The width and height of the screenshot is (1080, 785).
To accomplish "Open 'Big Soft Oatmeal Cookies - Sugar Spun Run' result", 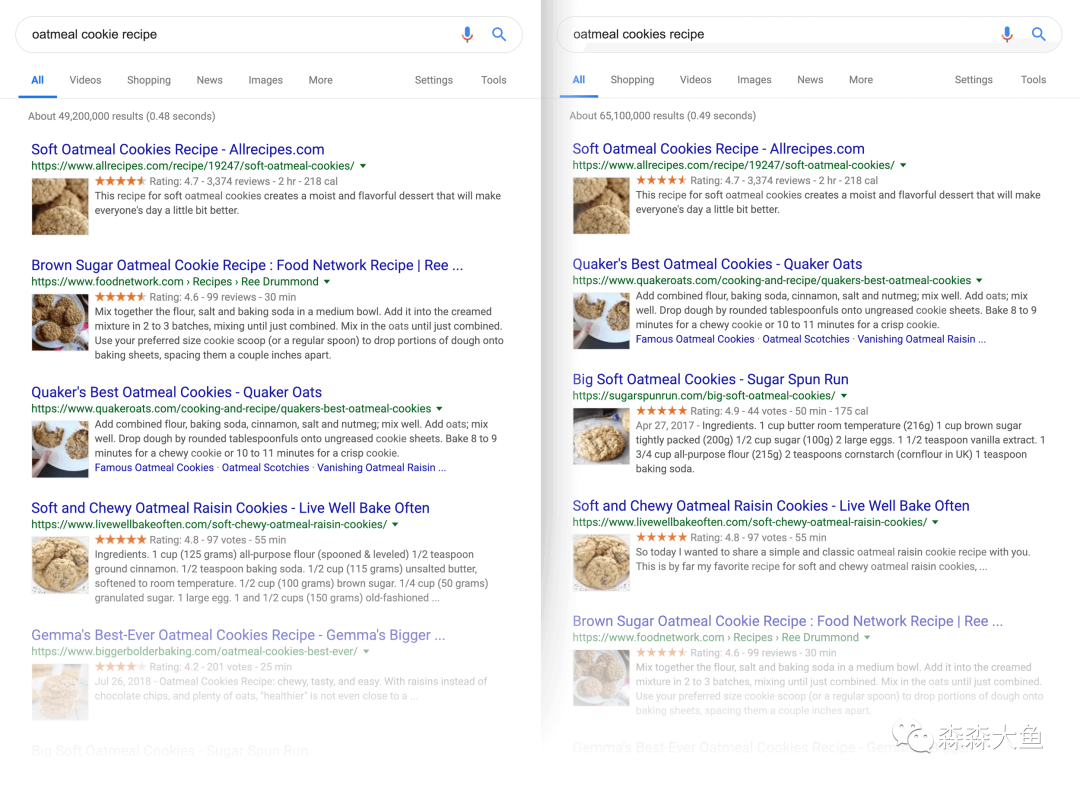I will coord(710,379).
